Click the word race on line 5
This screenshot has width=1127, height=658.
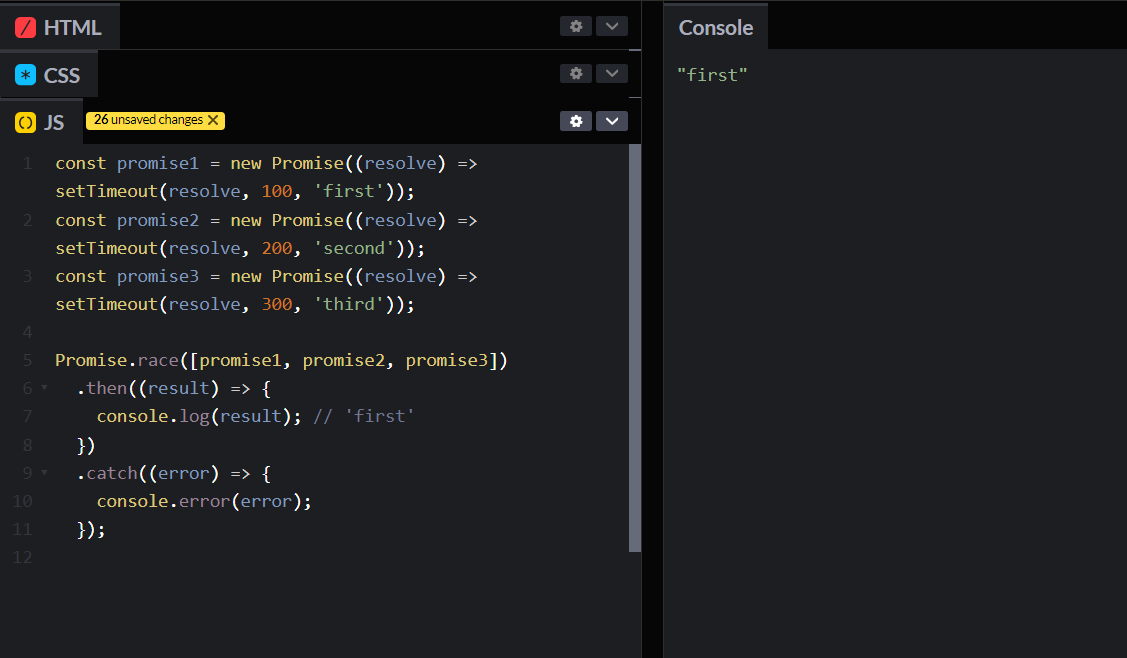tap(158, 360)
